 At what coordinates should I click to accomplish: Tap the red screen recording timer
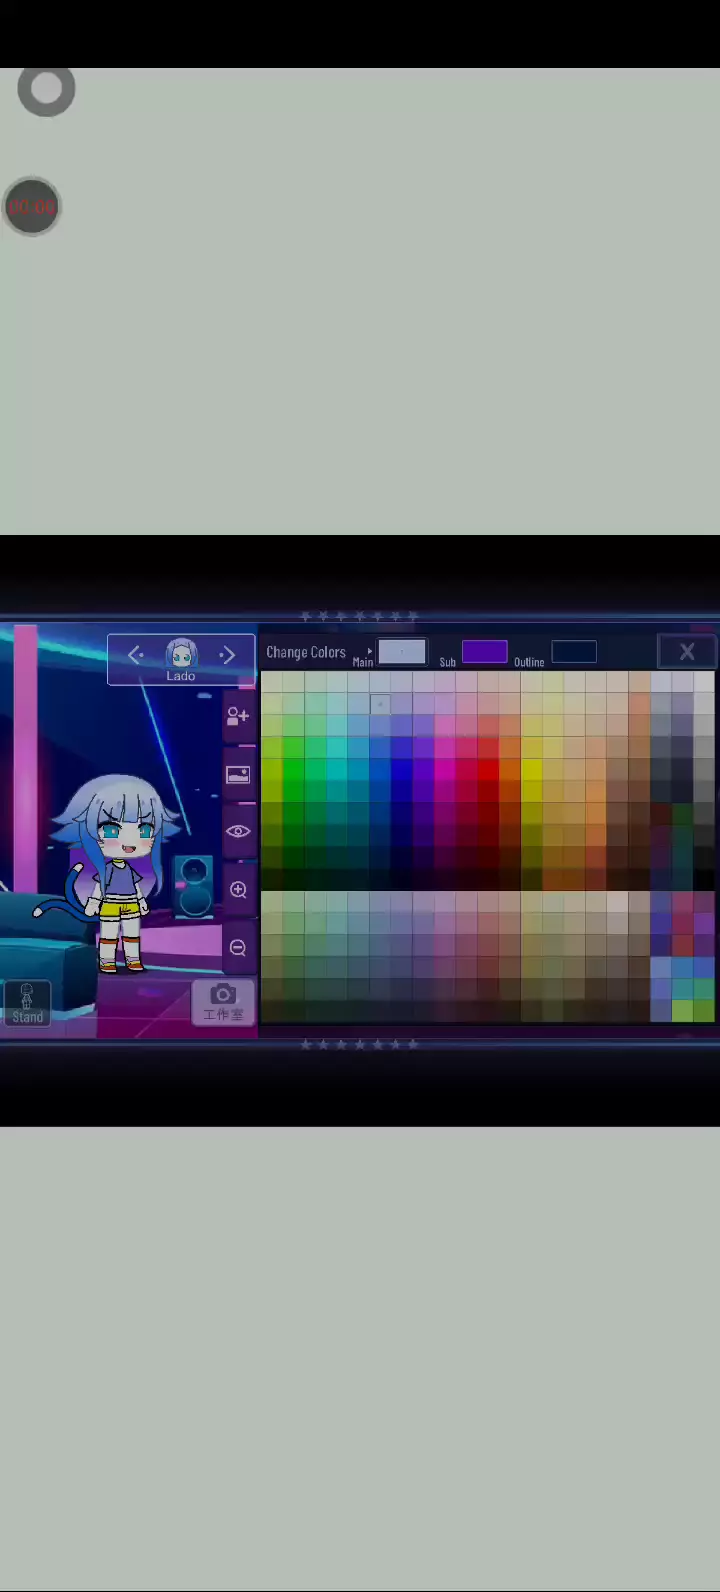click(x=32, y=207)
